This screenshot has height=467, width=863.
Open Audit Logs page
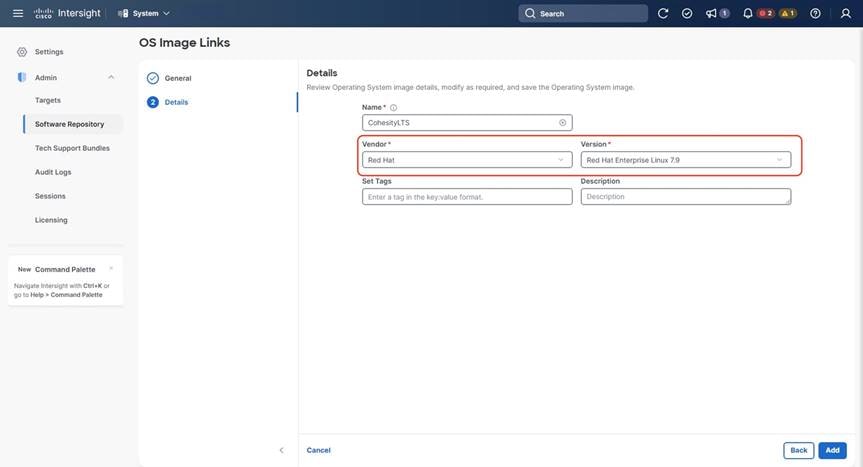point(53,172)
